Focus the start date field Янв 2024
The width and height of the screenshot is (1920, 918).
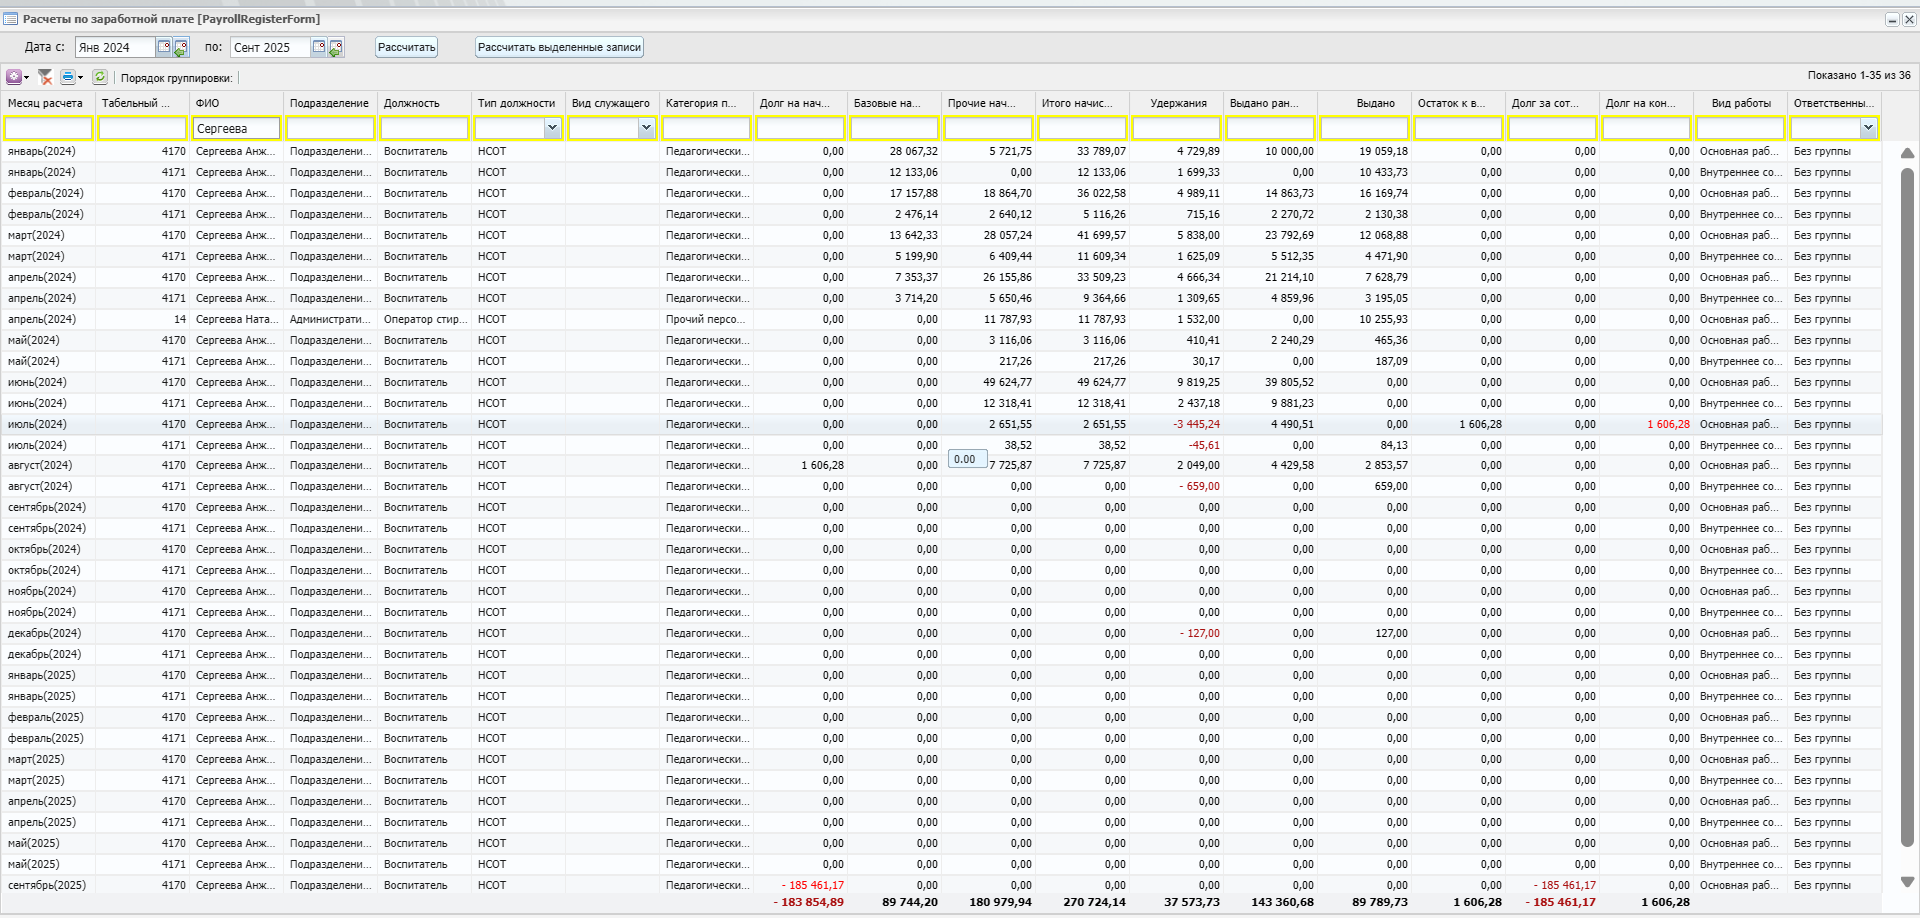click(115, 47)
